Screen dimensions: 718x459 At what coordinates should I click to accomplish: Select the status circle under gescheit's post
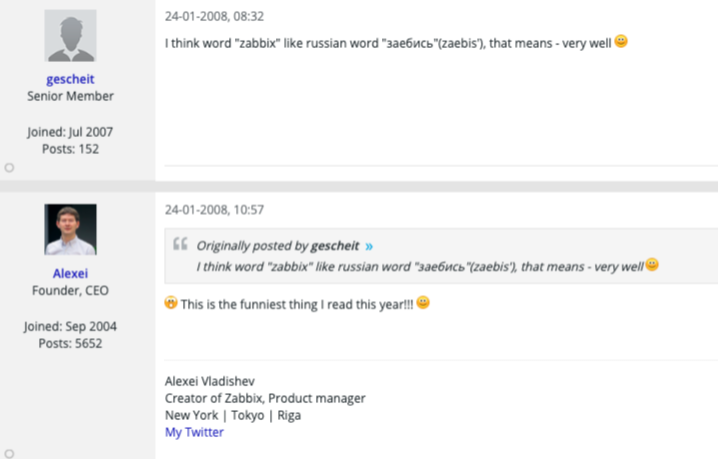coord(9,168)
